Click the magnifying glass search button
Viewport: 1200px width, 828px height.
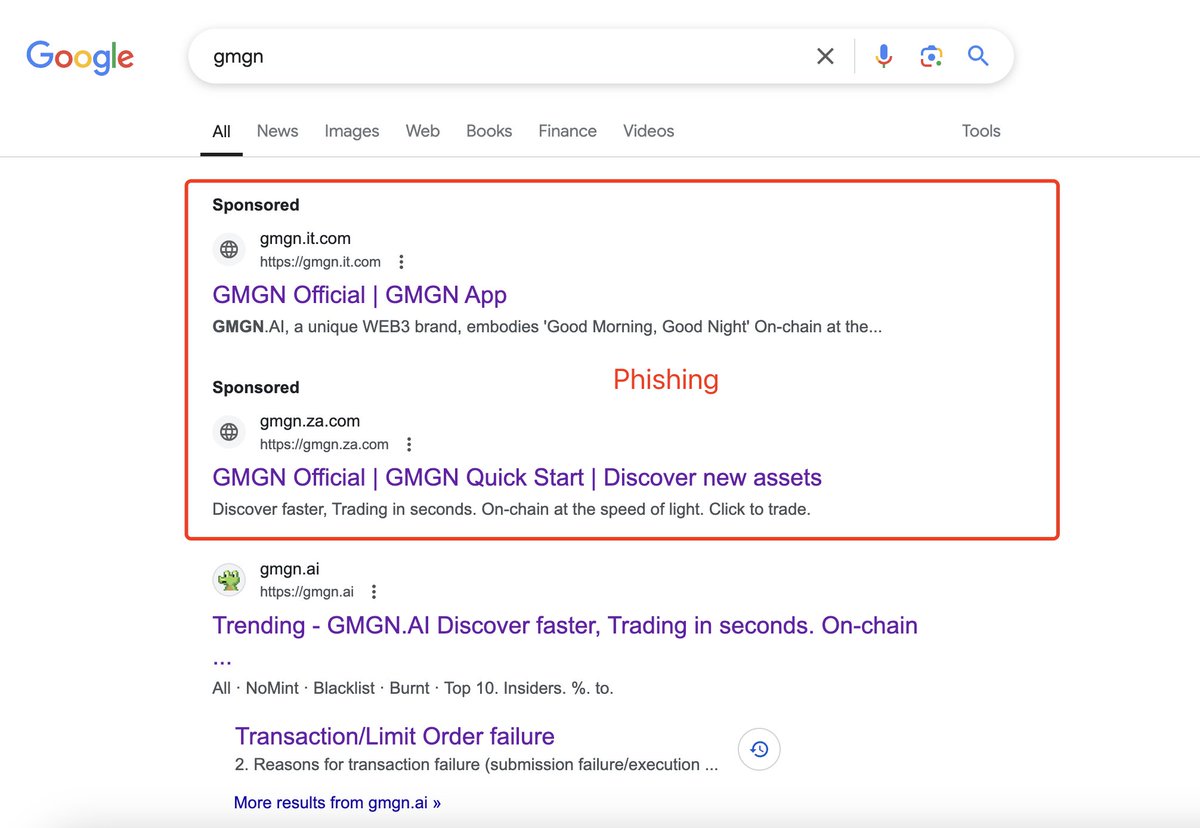pos(978,56)
